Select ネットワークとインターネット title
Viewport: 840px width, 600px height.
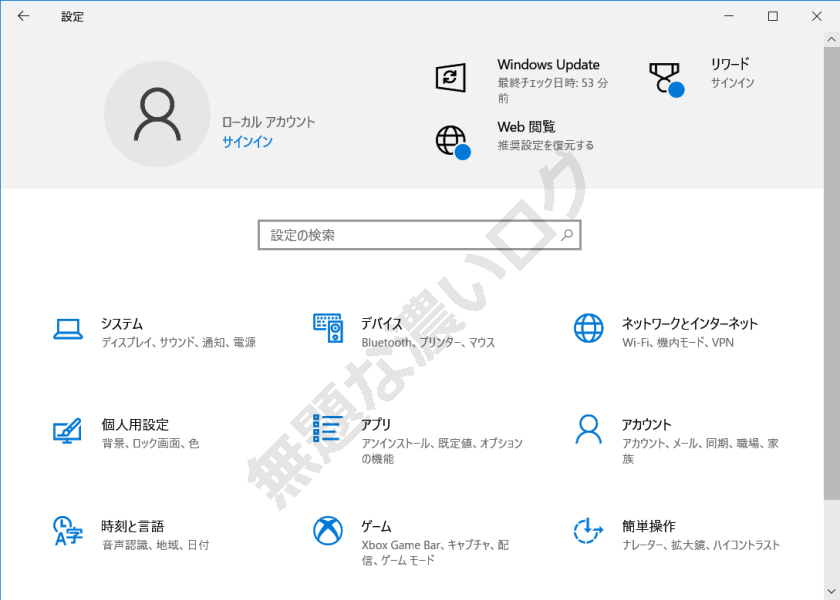click(x=689, y=324)
